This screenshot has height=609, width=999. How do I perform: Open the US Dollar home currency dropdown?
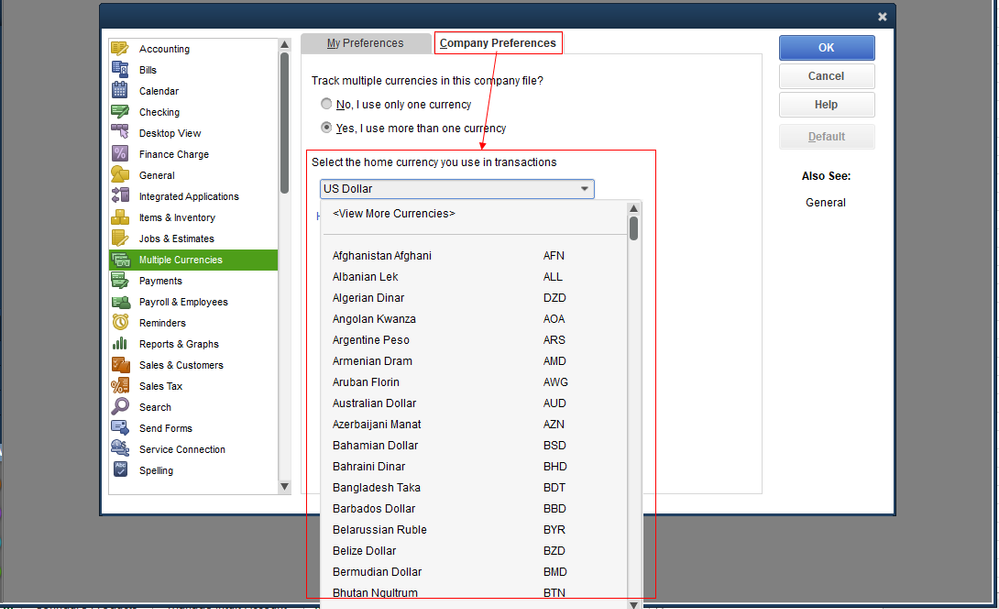point(457,189)
